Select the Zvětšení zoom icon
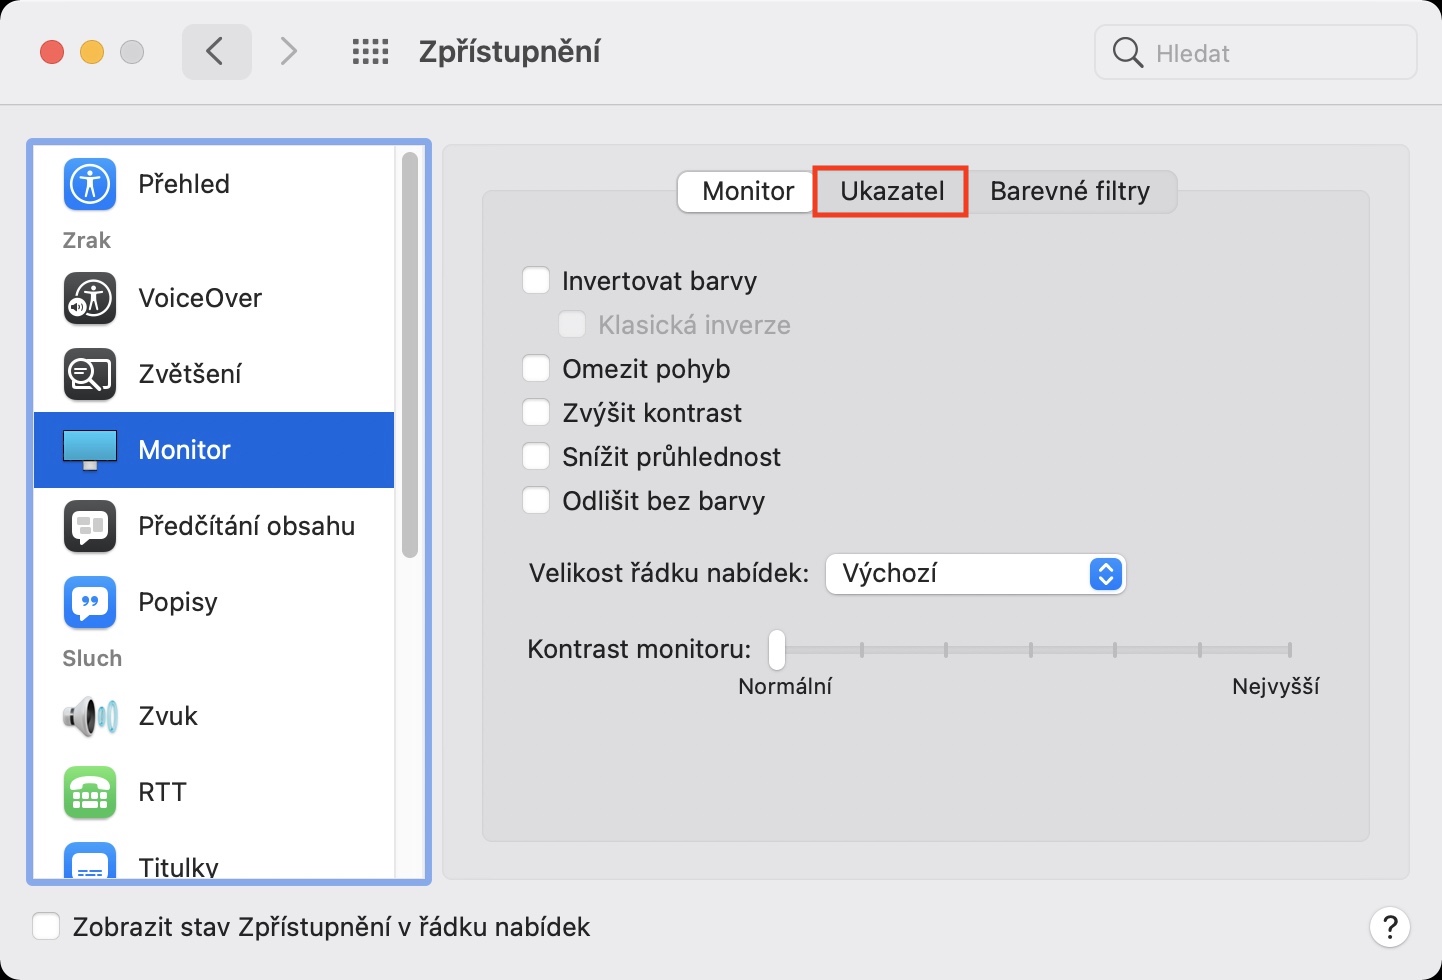1442x980 pixels. click(x=90, y=374)
